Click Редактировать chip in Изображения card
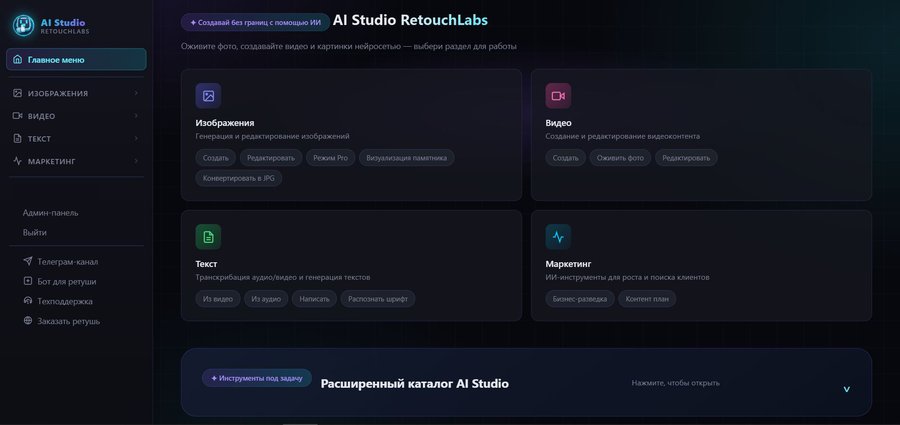 coord(271,158)
